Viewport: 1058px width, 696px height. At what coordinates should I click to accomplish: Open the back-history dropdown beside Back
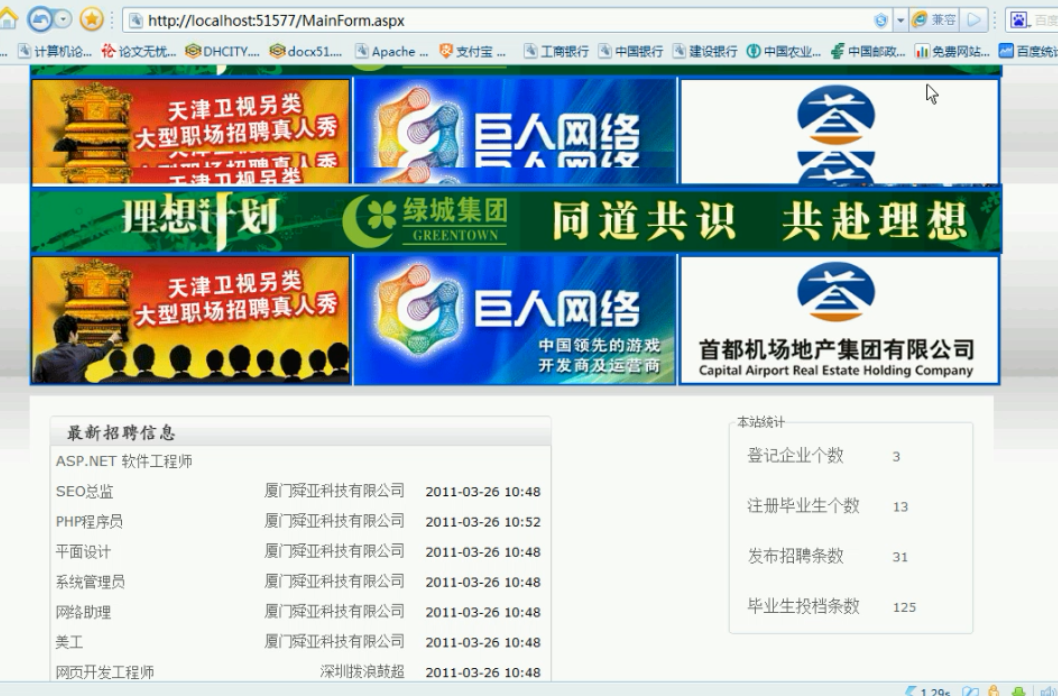click(63, 20)
